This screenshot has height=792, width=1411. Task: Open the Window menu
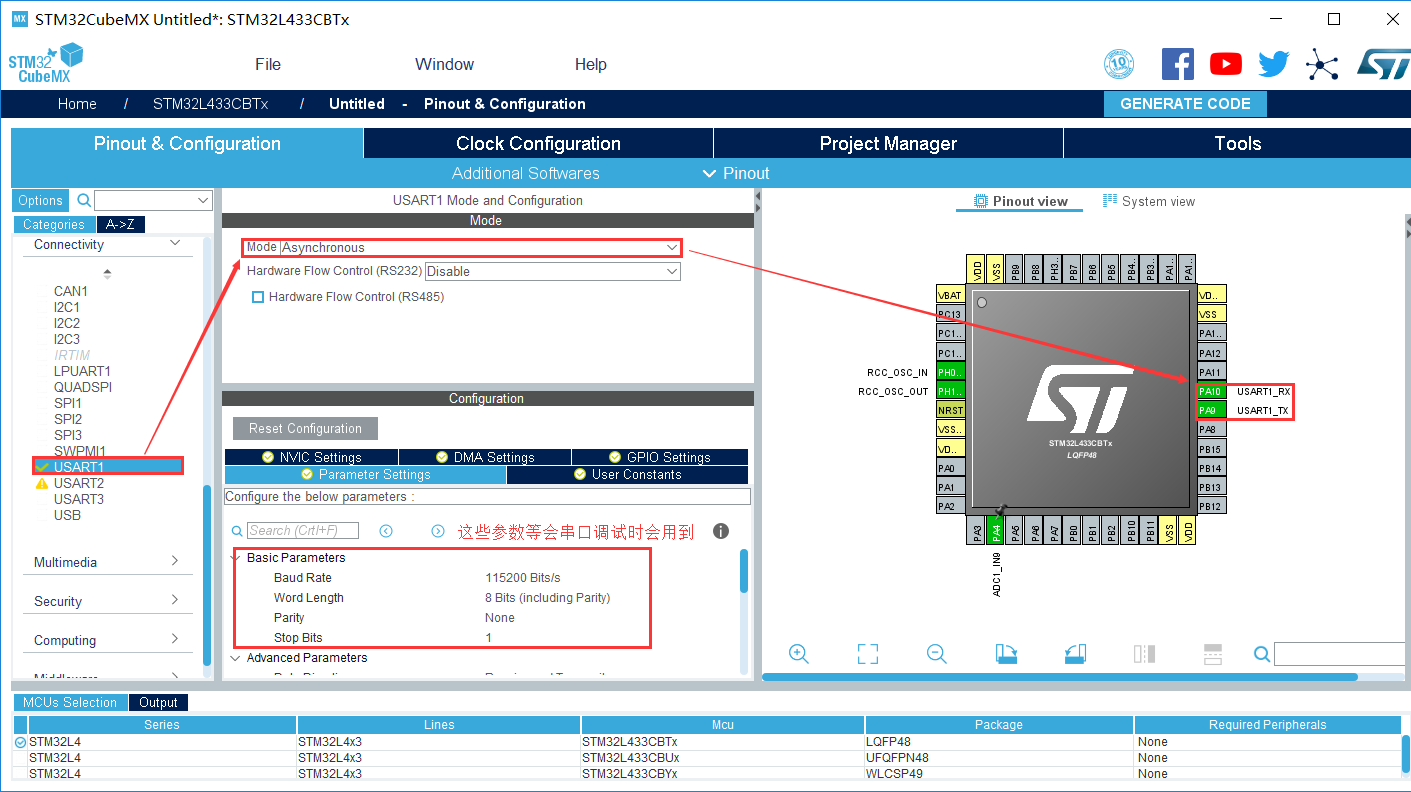click(444, 63)
